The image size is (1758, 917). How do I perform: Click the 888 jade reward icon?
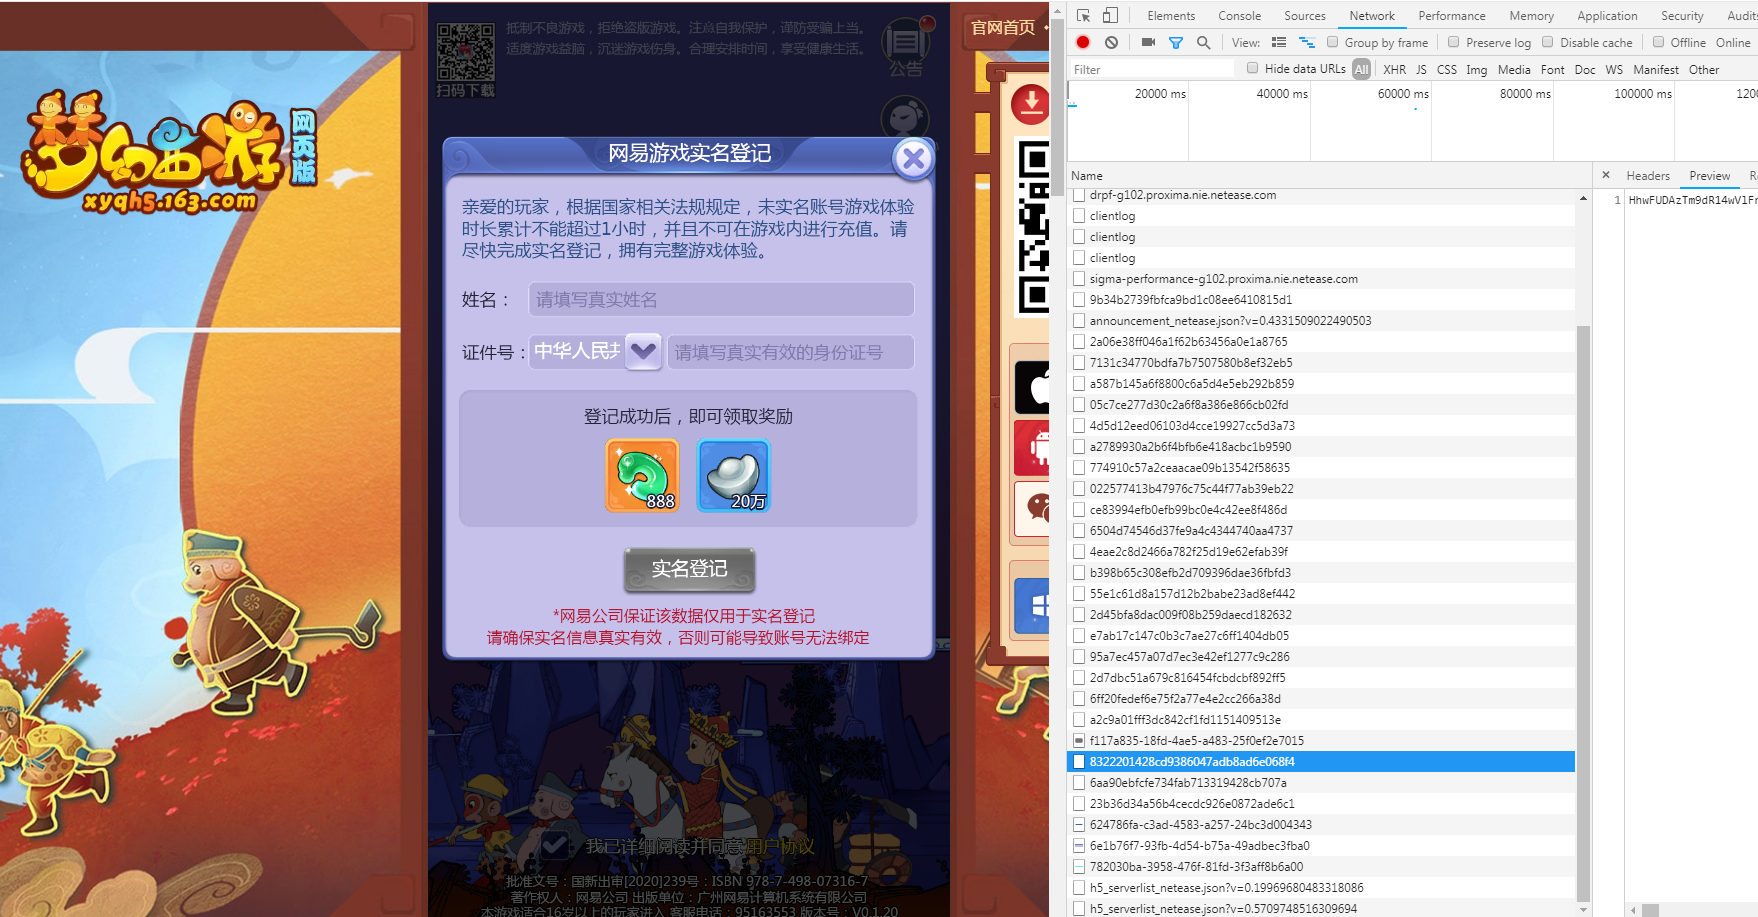click(642, 476)
